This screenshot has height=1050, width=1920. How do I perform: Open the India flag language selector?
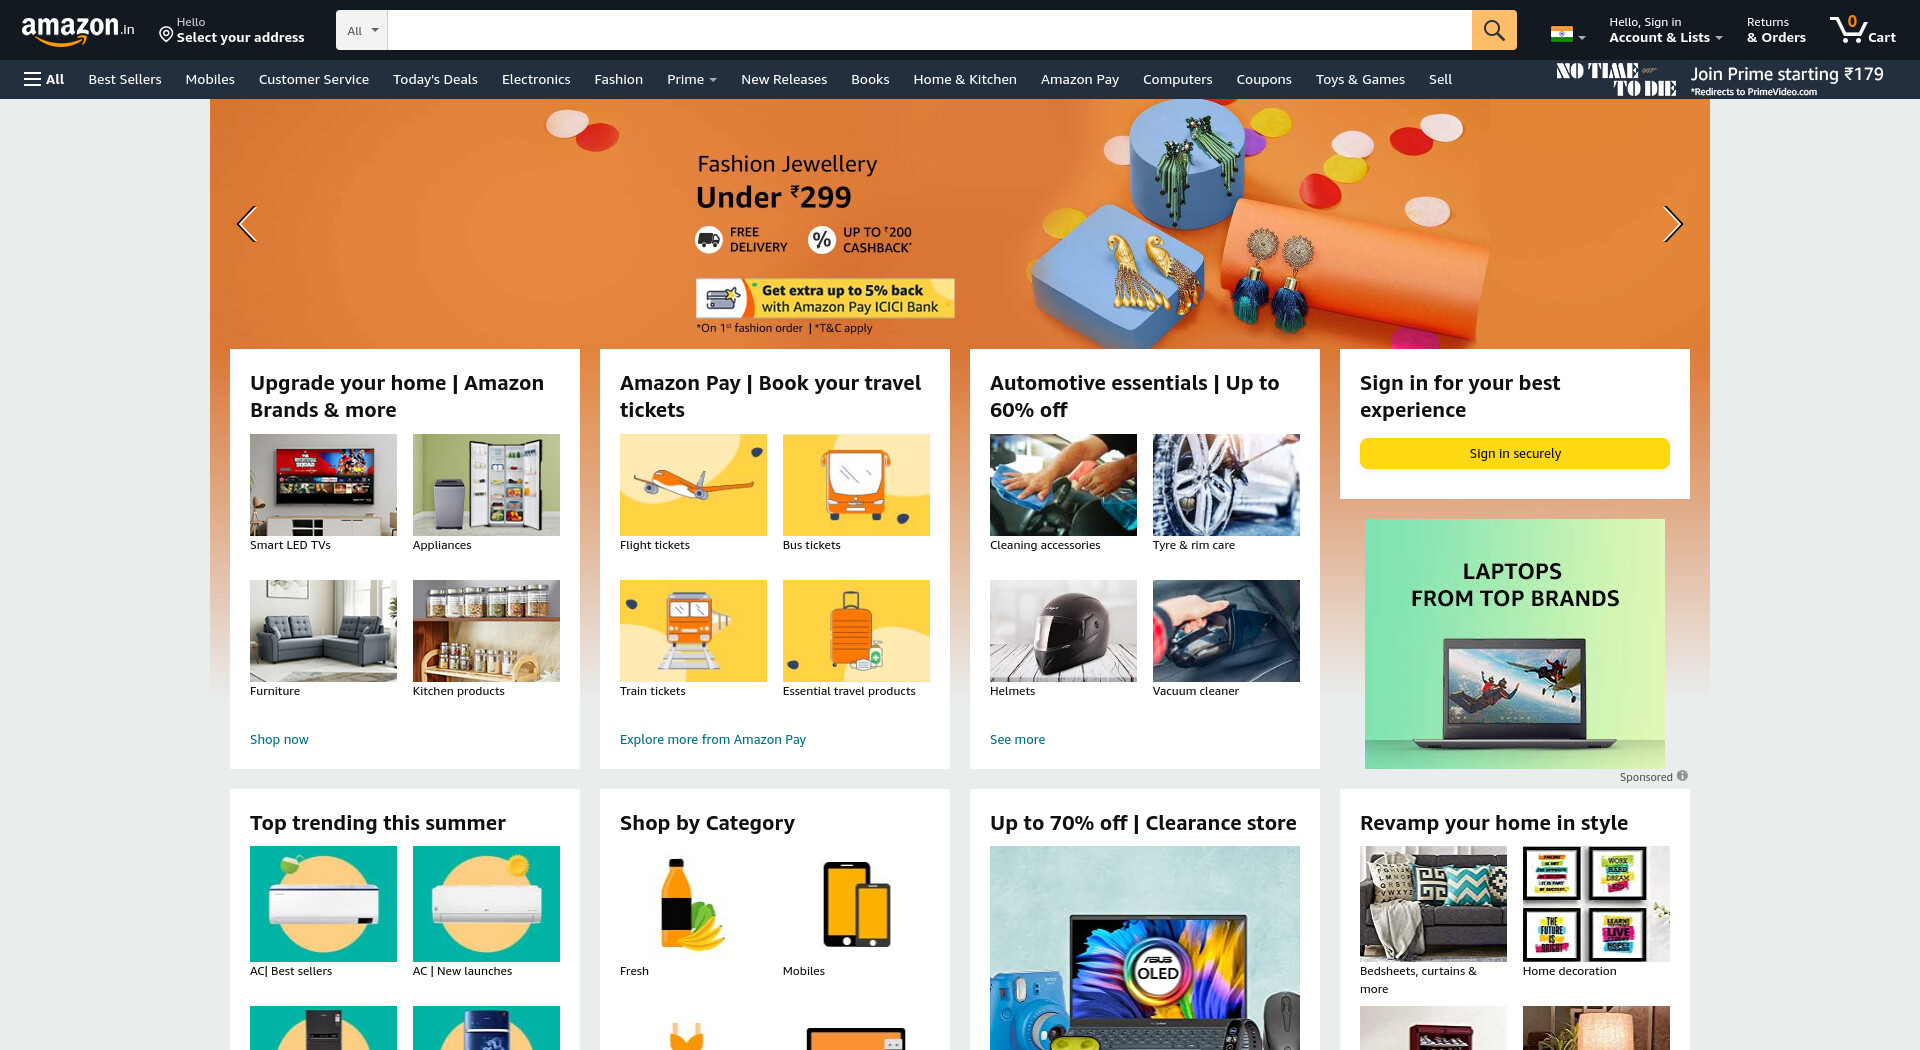coord(1567,34)
